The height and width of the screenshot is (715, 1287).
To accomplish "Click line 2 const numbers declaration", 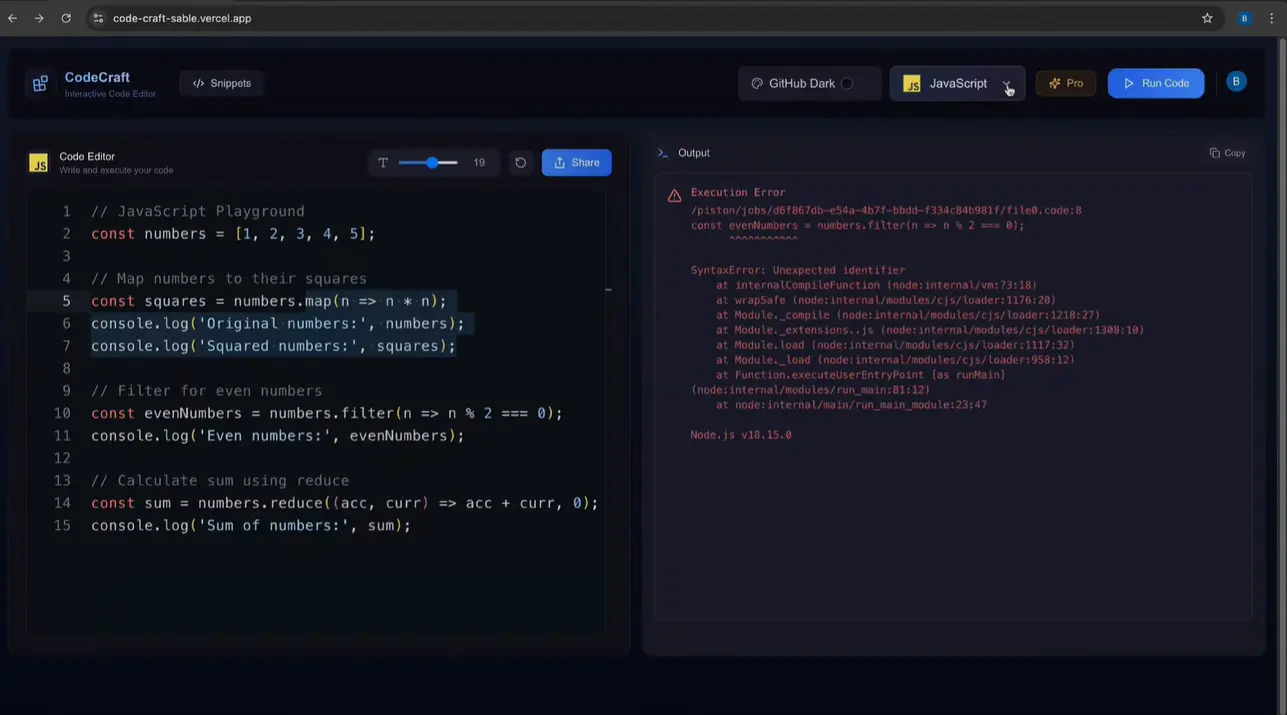I will tap(233, 234).
